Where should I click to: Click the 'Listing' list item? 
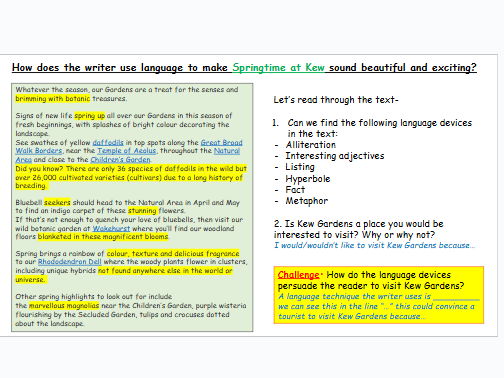[x=300, y=167]
